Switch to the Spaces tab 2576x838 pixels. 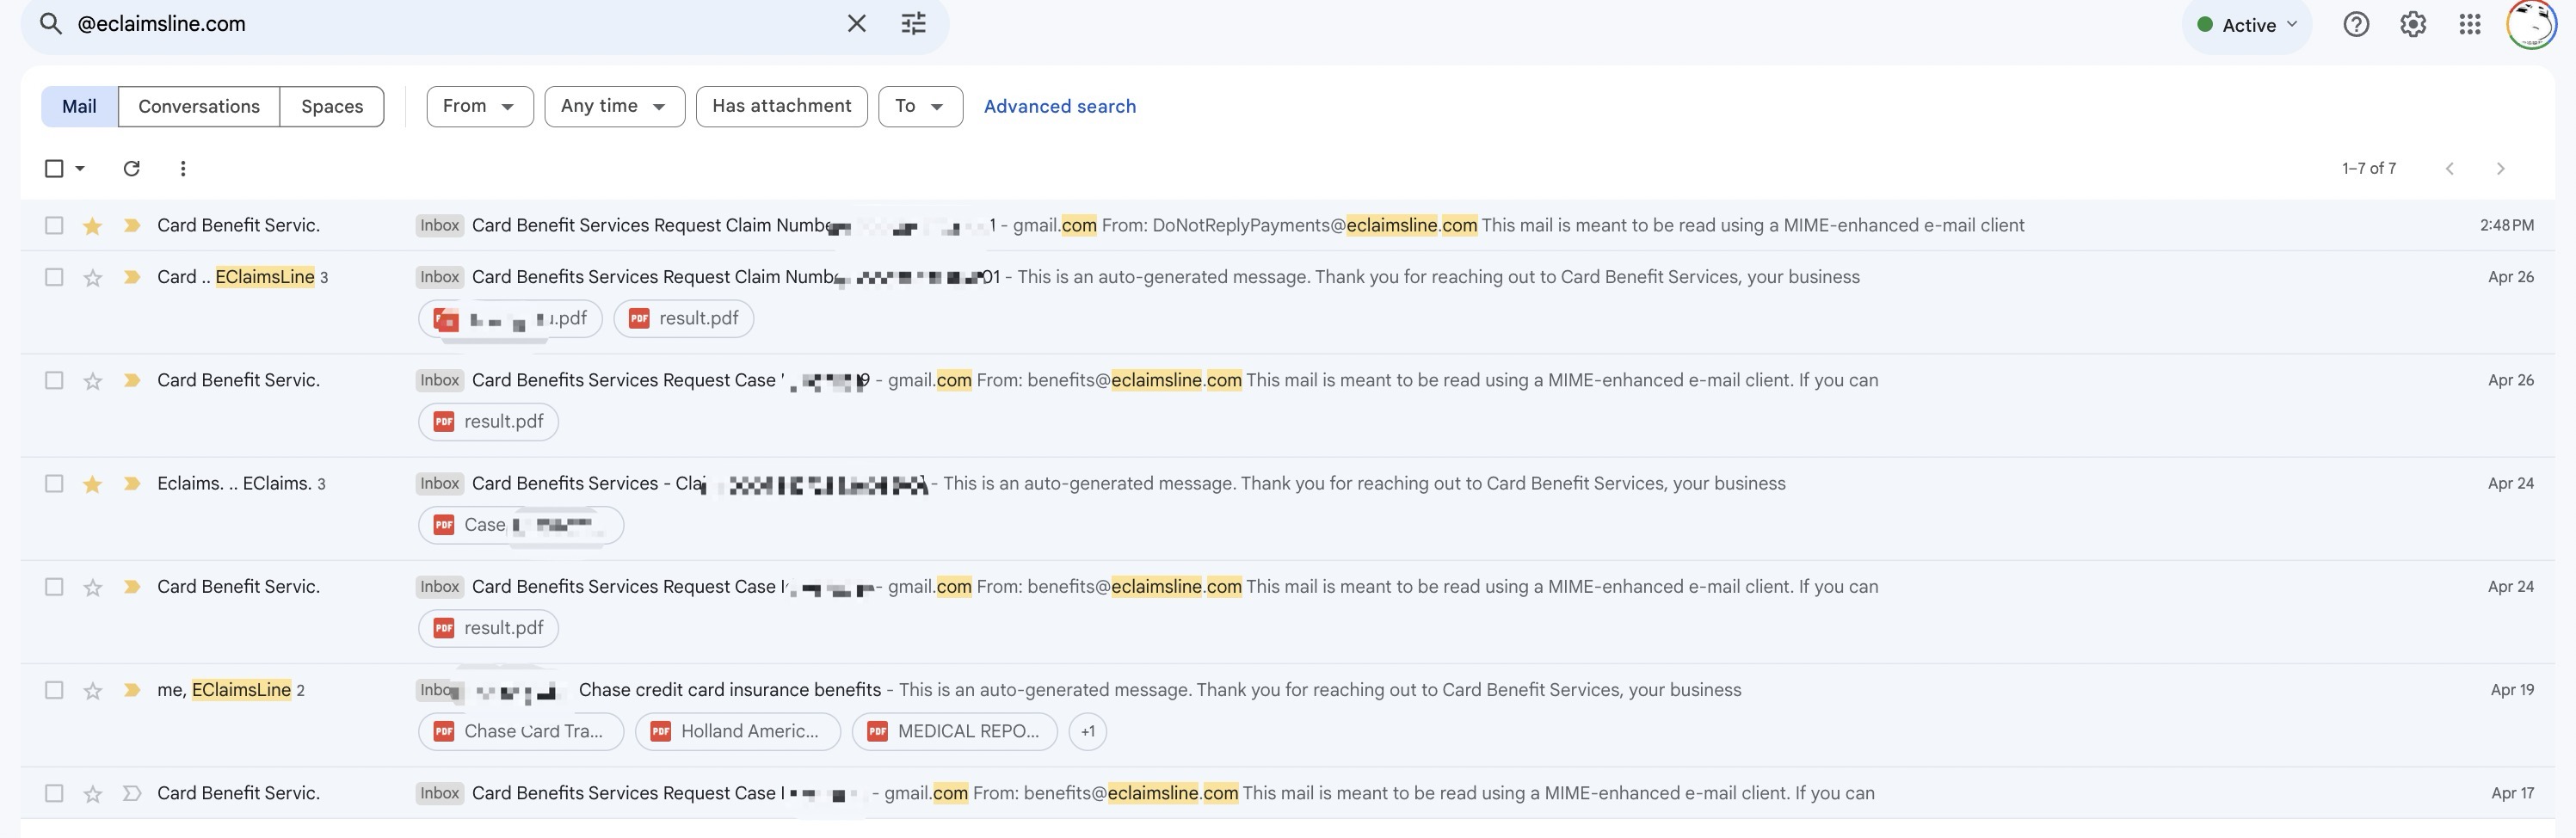pyautogui.click(x=332, y=106)
